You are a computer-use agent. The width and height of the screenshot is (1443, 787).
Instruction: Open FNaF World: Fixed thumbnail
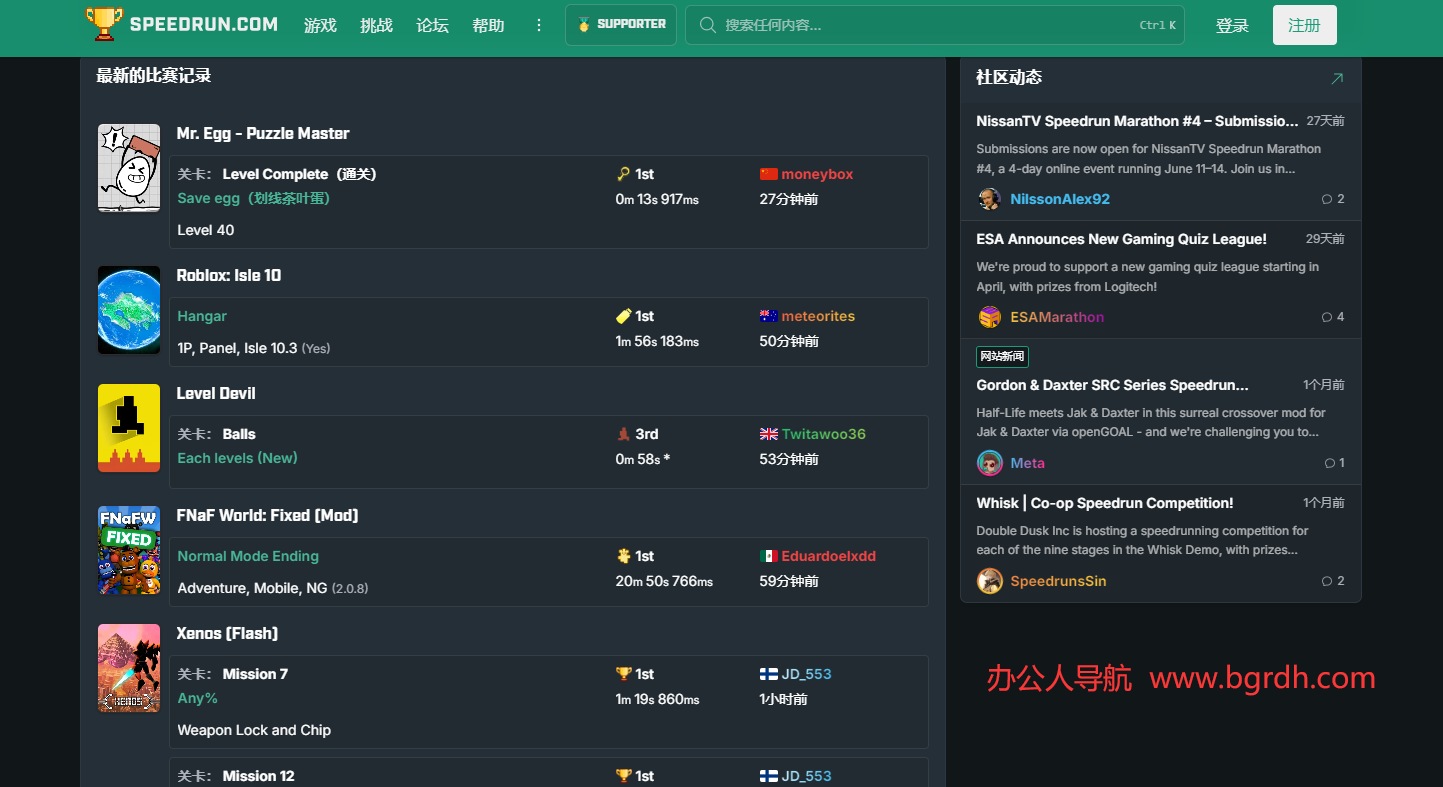pyautogui.click(x=129, y=550)
